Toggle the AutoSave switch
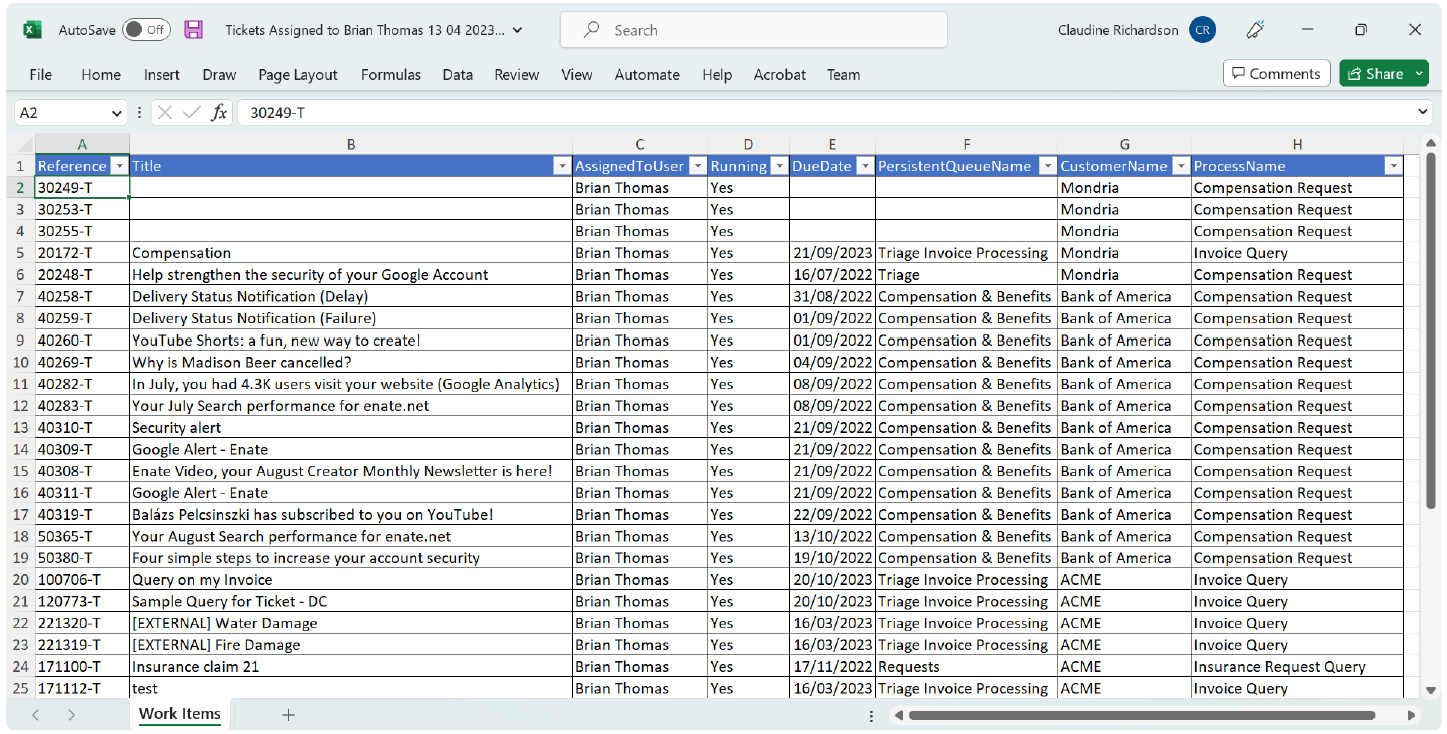 (x=146, y=30)
